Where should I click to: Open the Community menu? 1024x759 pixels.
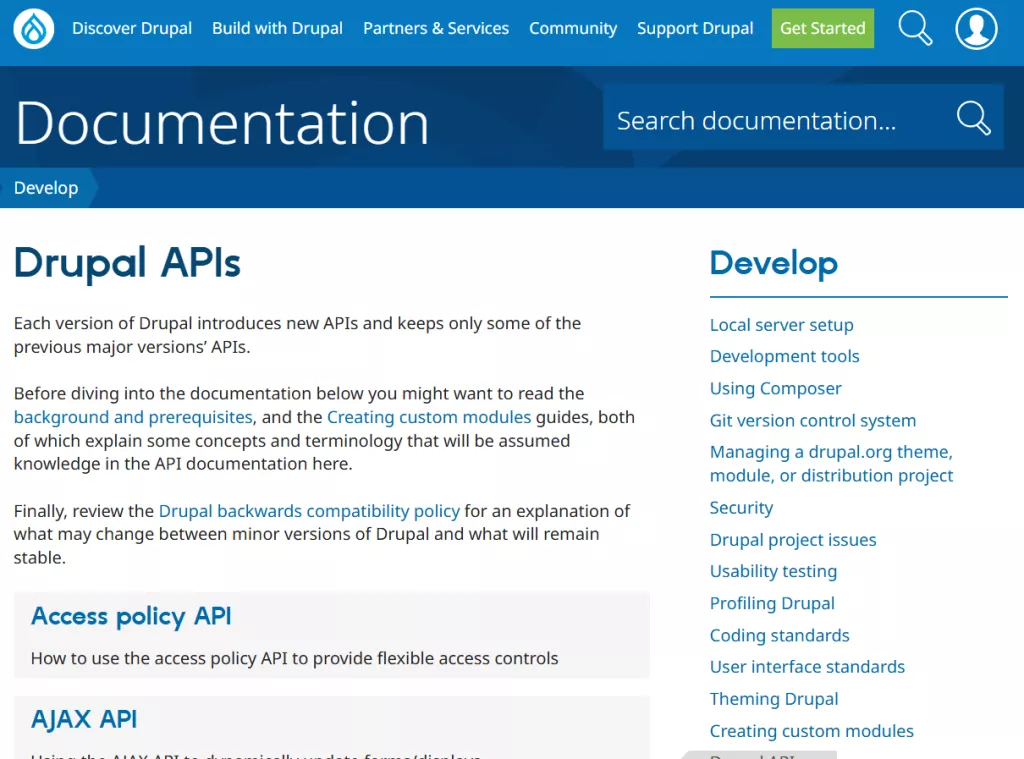click(x=573, y=29)
